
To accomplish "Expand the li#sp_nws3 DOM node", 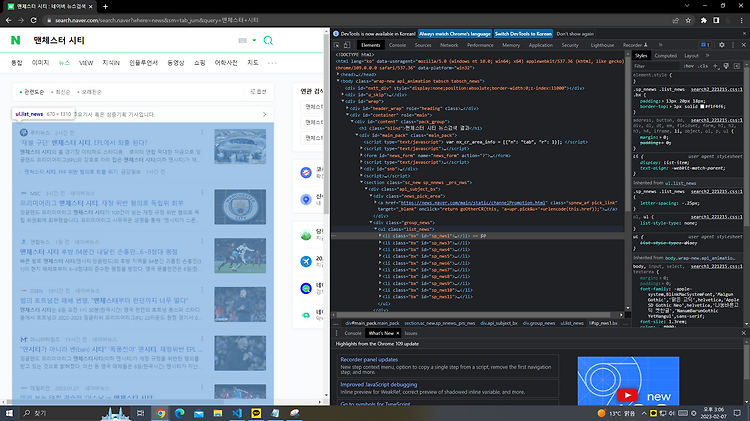I will (380, 243).
